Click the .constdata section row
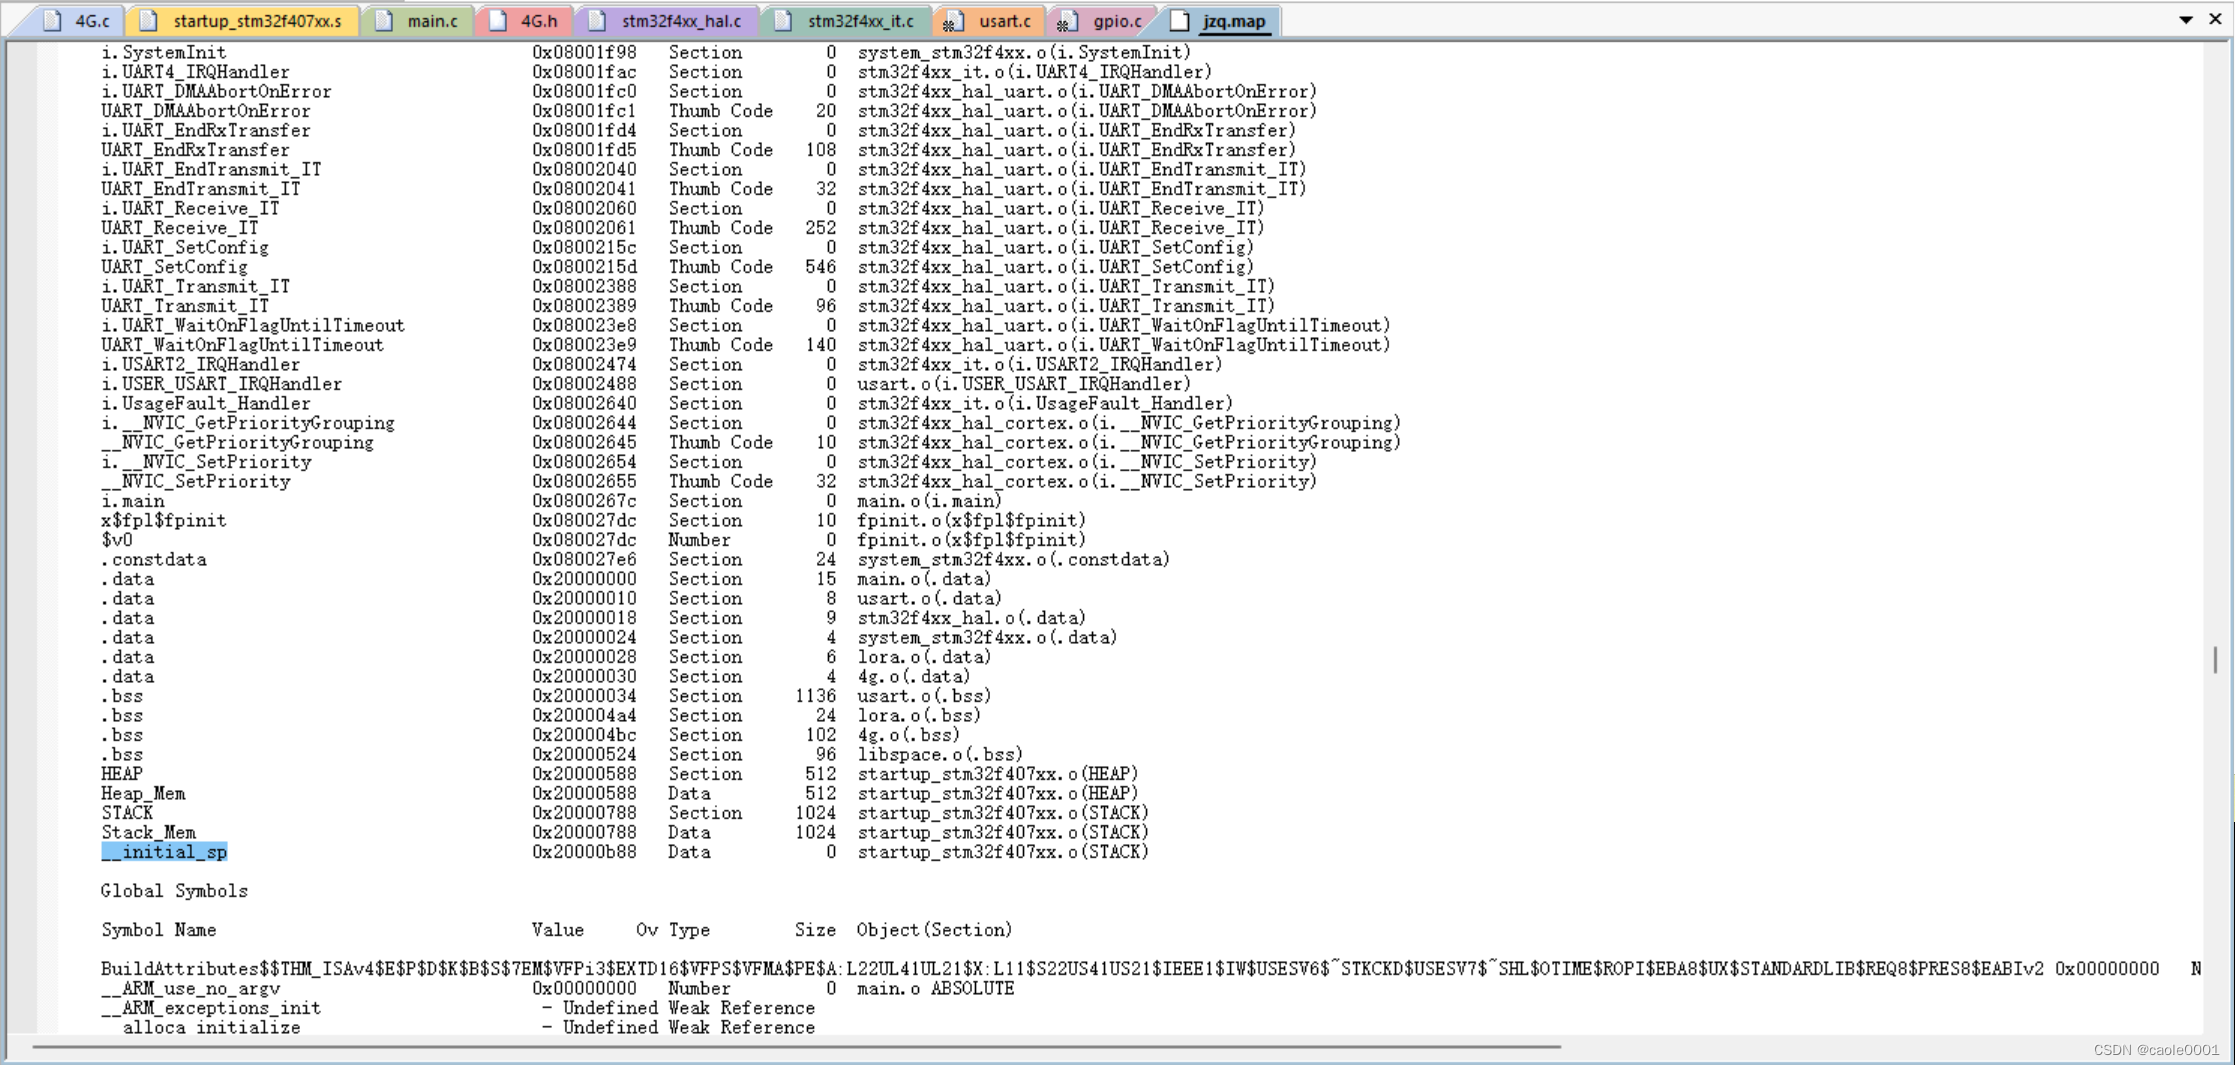 click(635, 560)
